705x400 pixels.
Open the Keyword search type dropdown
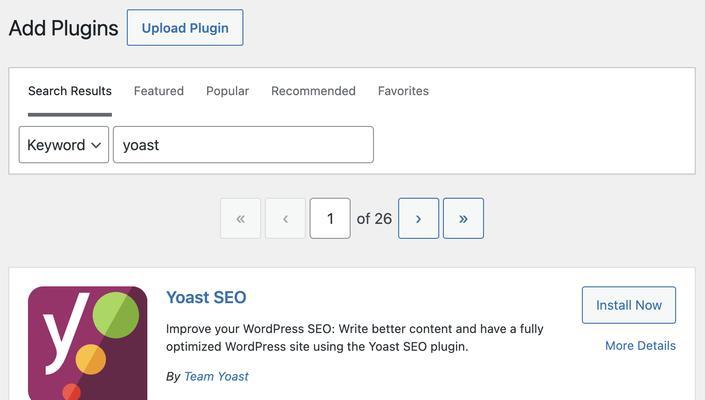point(64,145)
